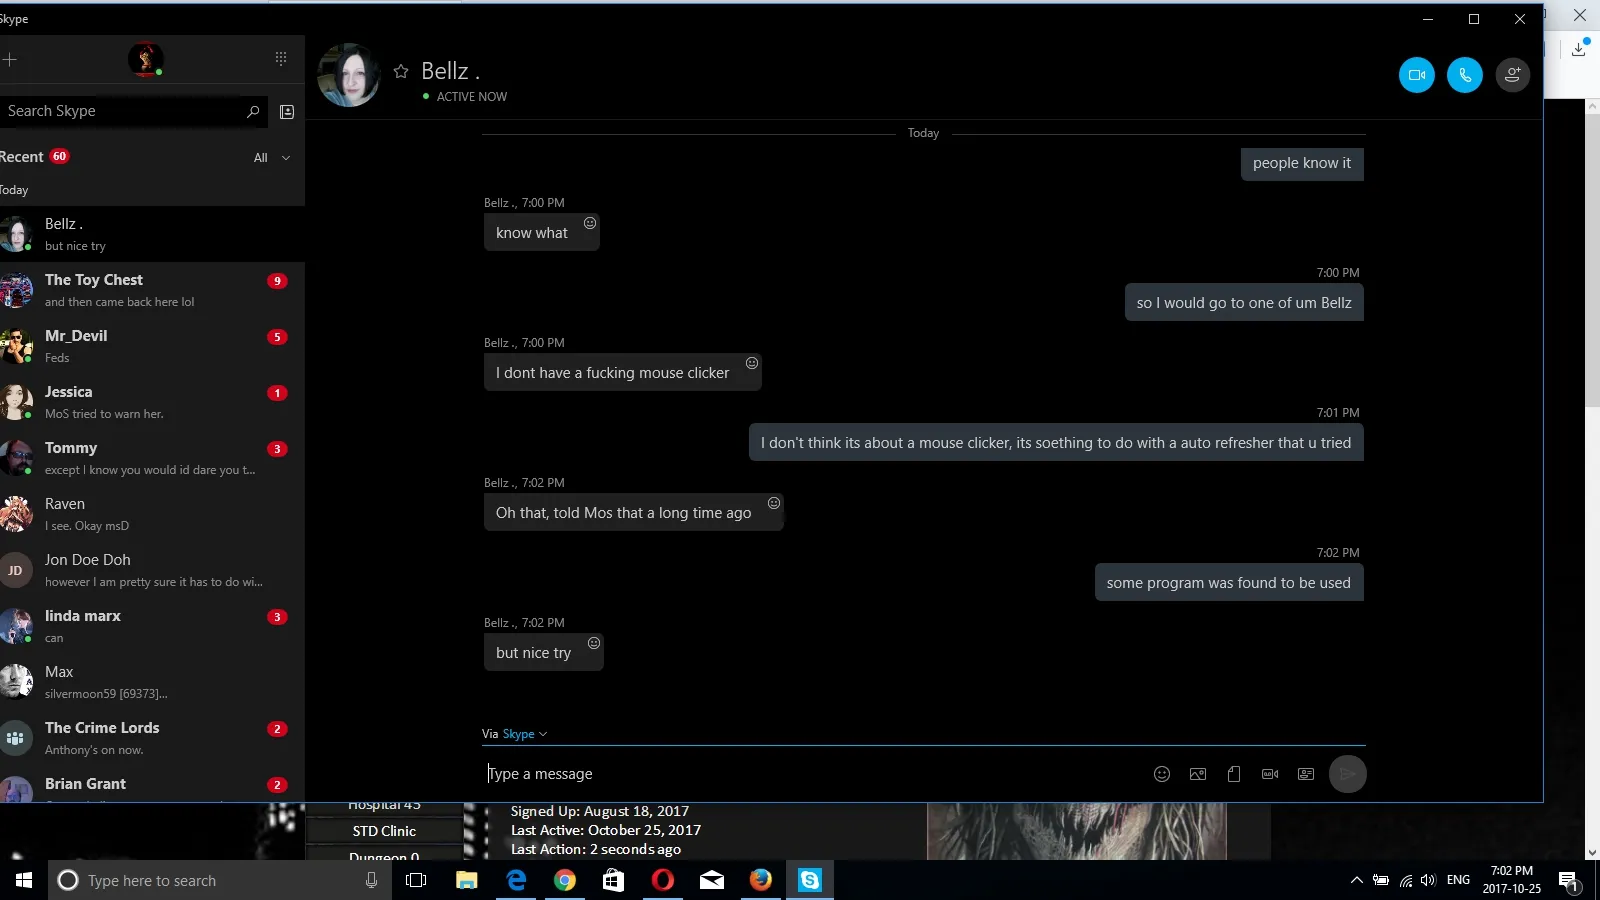Open the Action Center notifications
Viewport: 1600px width, 900px height.
pos(1568,881)
